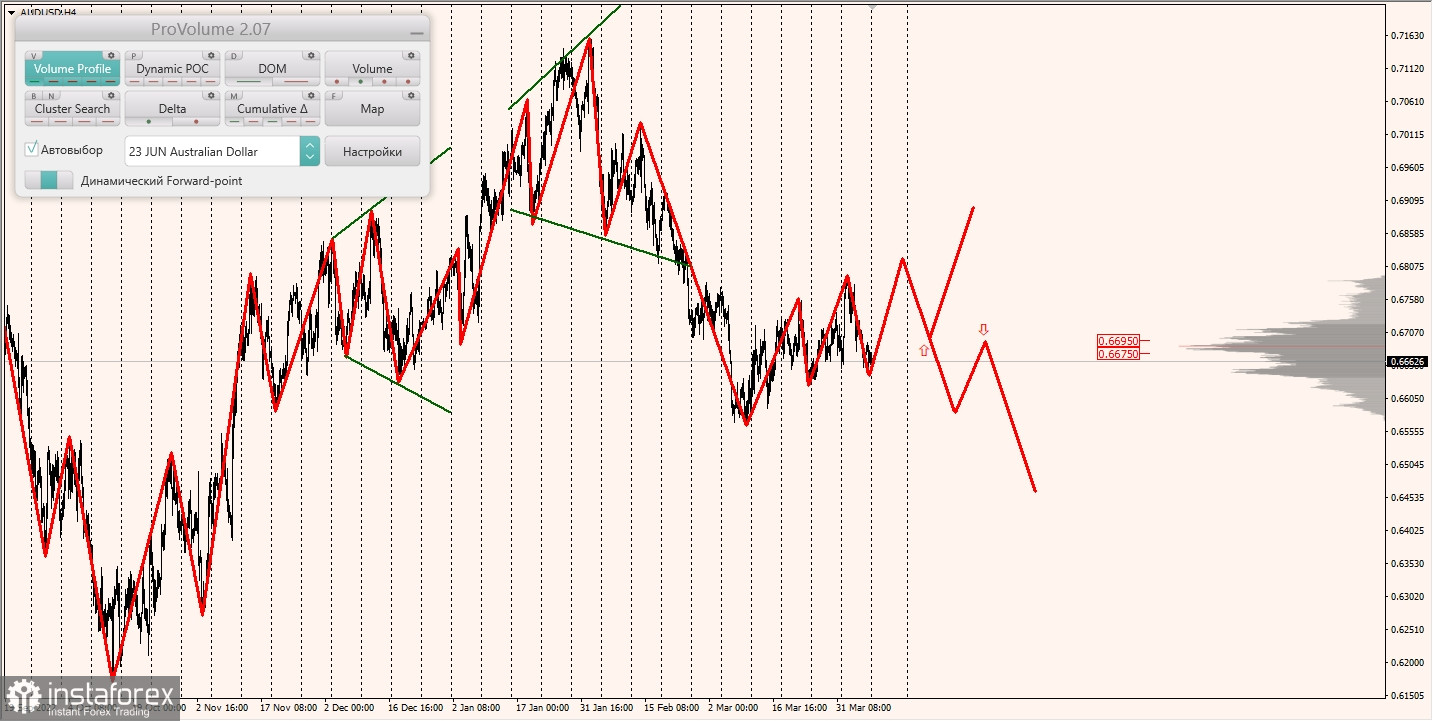This screenshot has width=1433, height=721.
Task: Open Delta gear settings
Action: 211,96
